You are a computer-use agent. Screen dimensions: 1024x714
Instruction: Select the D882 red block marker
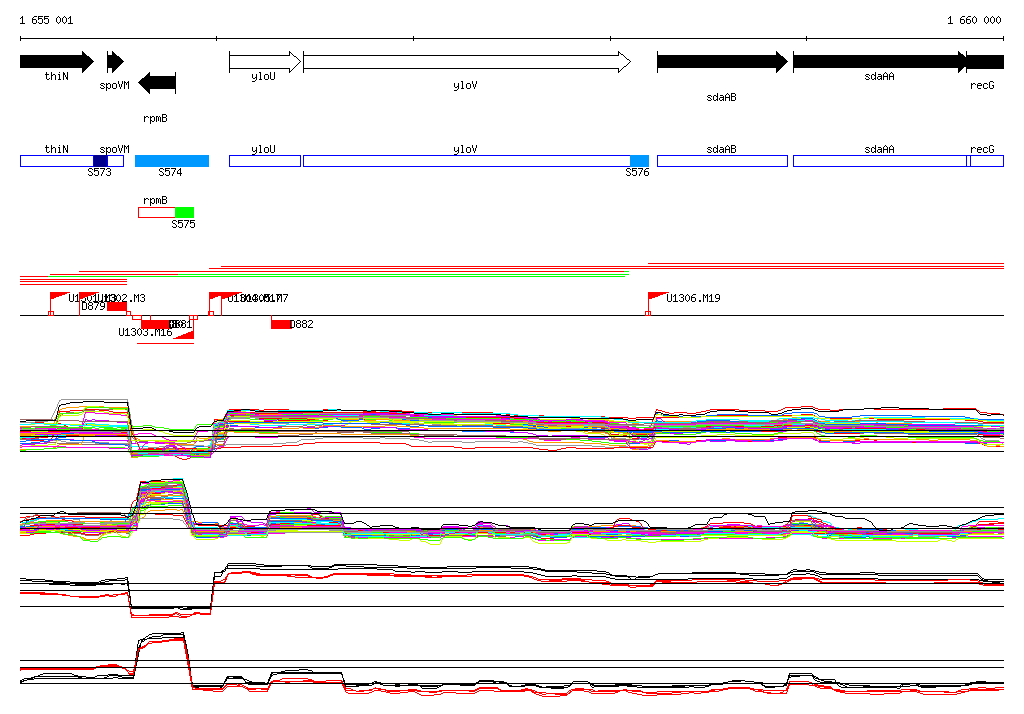point(281,324)
